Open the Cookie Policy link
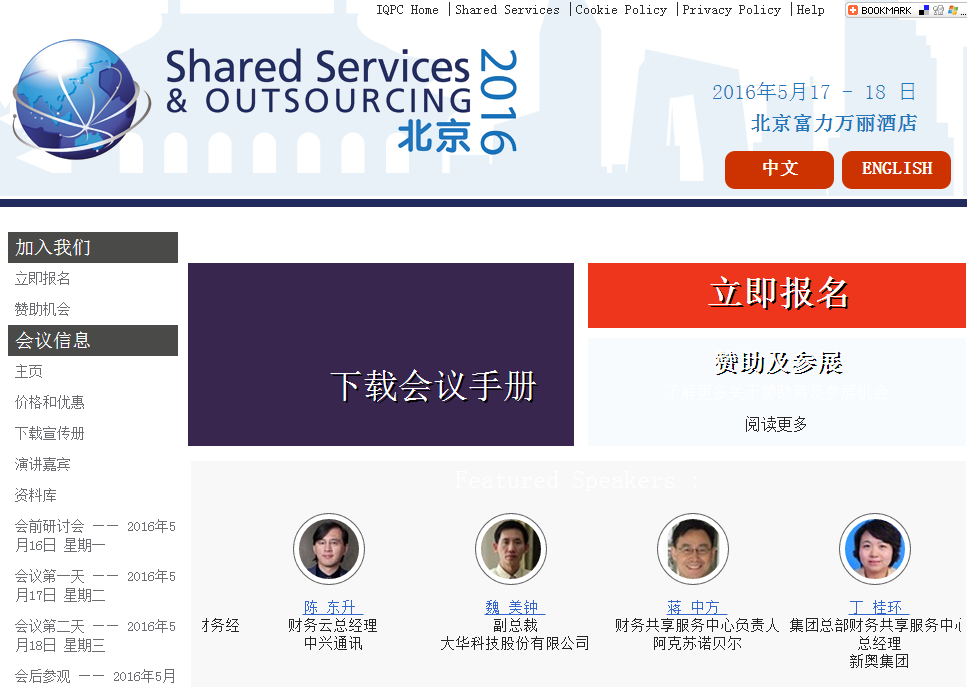This screenshot has width=967, height=687. pyautogui.click(x=621, y=10)
